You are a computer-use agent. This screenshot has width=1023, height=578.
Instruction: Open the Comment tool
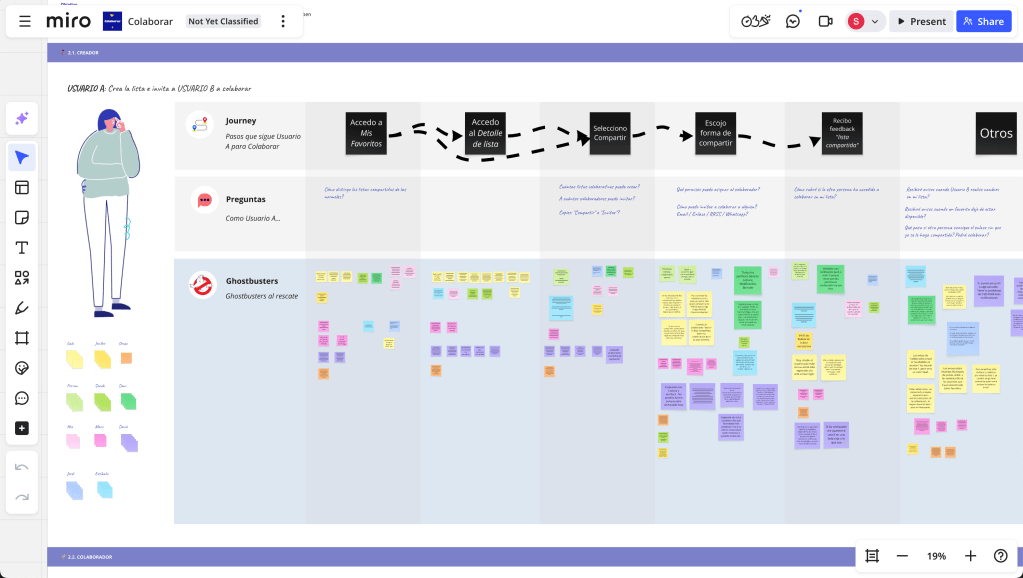coord(22,398)
